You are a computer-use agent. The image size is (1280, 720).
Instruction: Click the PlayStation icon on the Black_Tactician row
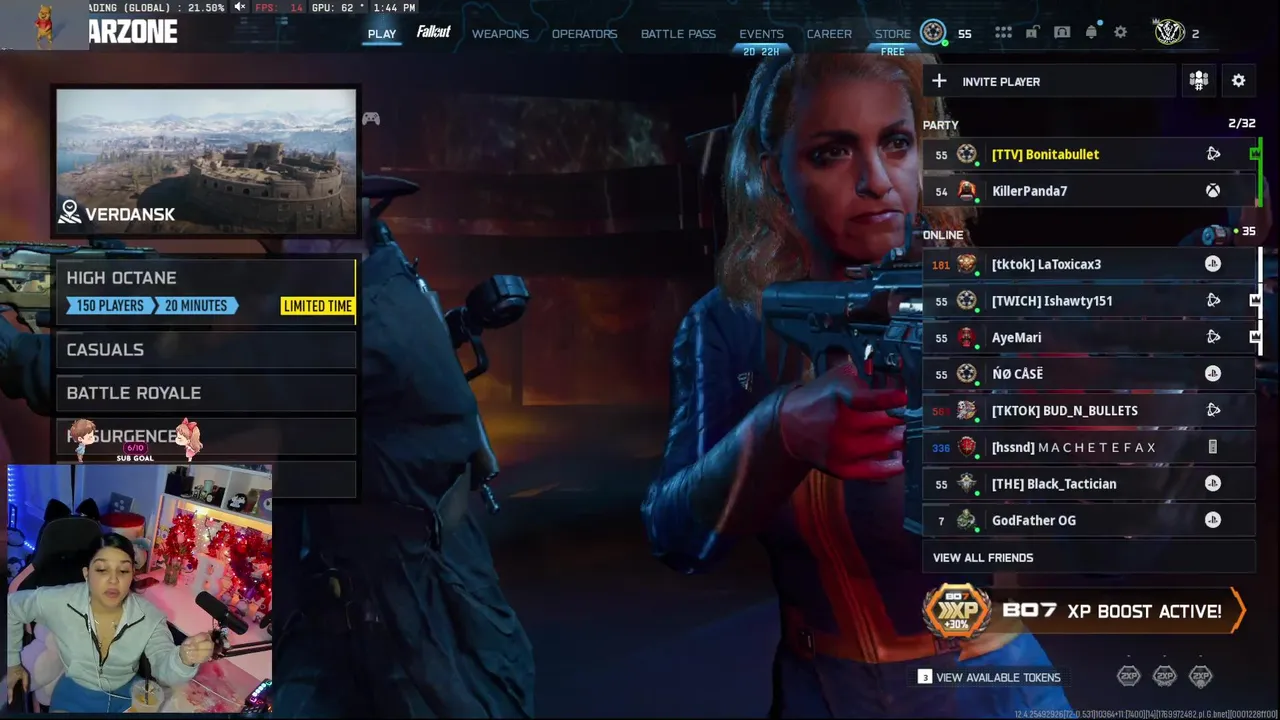pyautogui.click(x=1213, y=483)
